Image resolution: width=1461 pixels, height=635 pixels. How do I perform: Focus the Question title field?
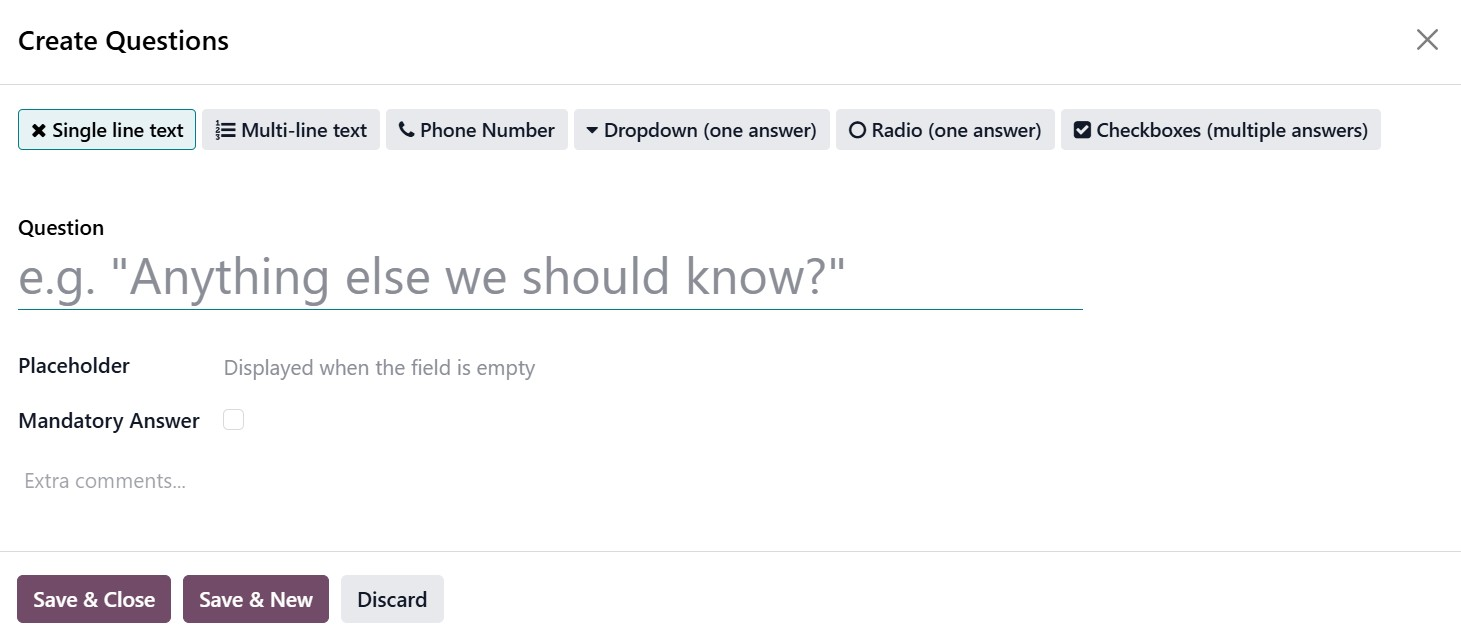(x=550, y=277)
